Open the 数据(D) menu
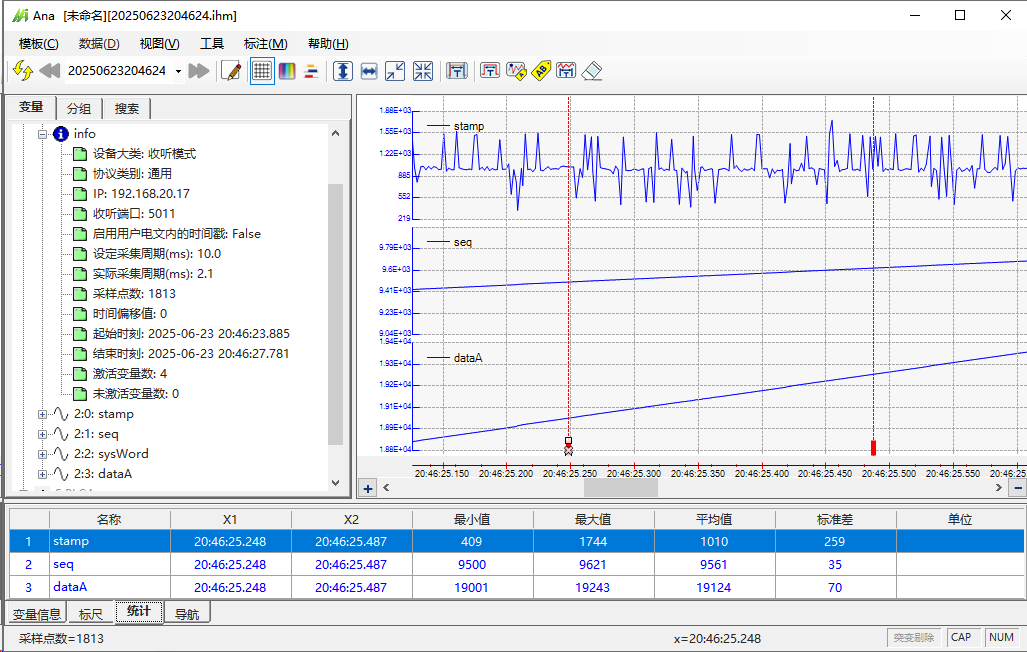This screenshot has height=652, width=1027. click(98, 44)
